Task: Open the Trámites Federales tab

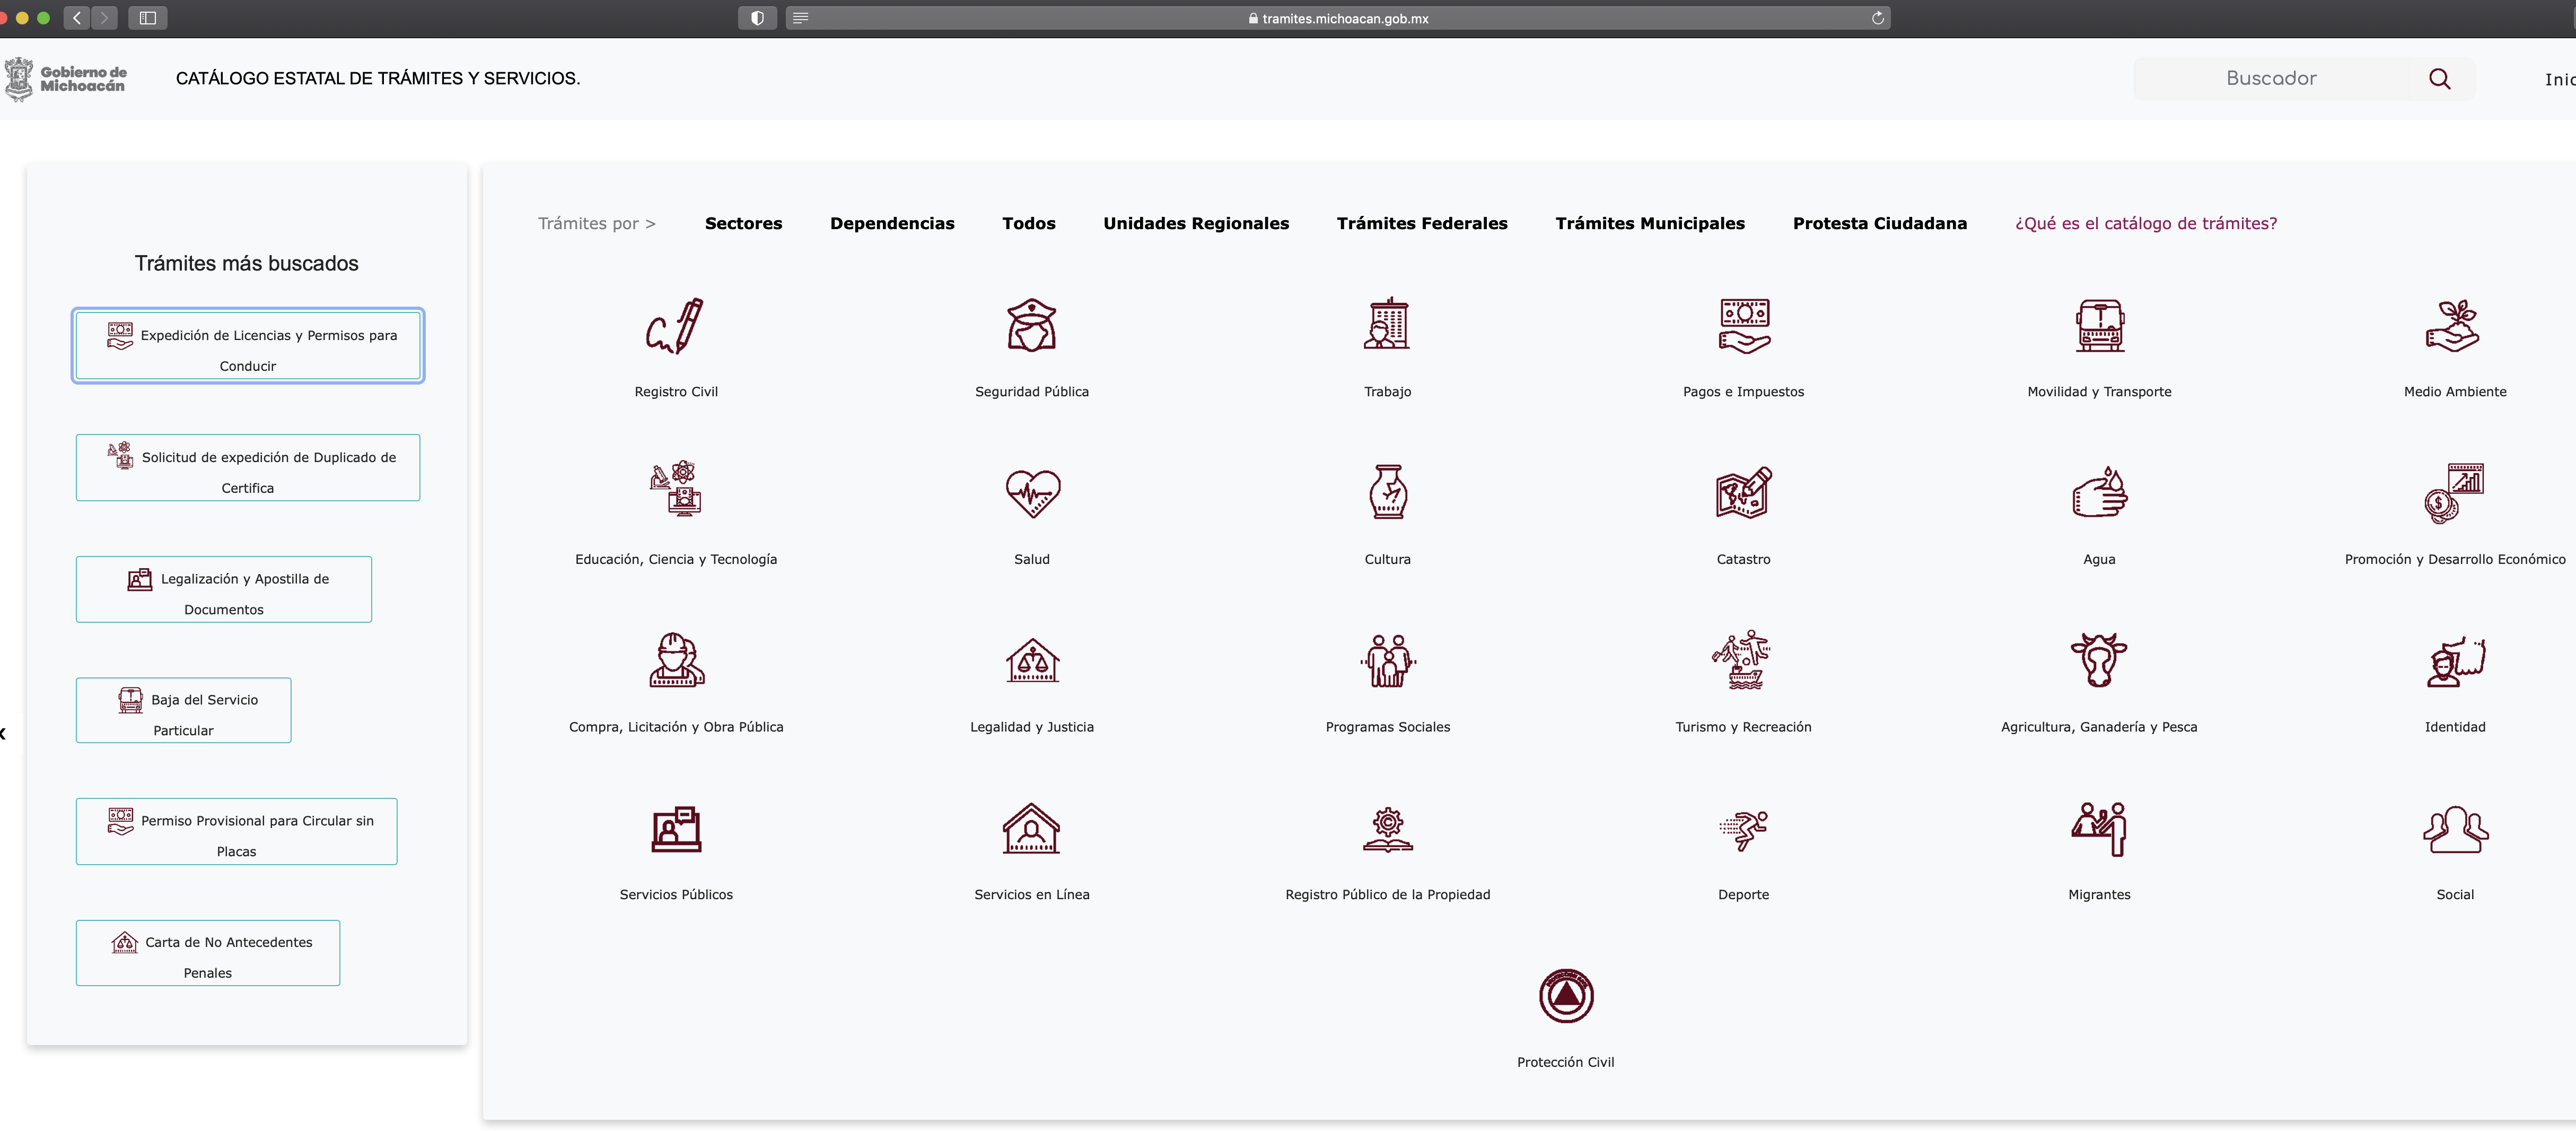Action: (x=1422, y=223)
